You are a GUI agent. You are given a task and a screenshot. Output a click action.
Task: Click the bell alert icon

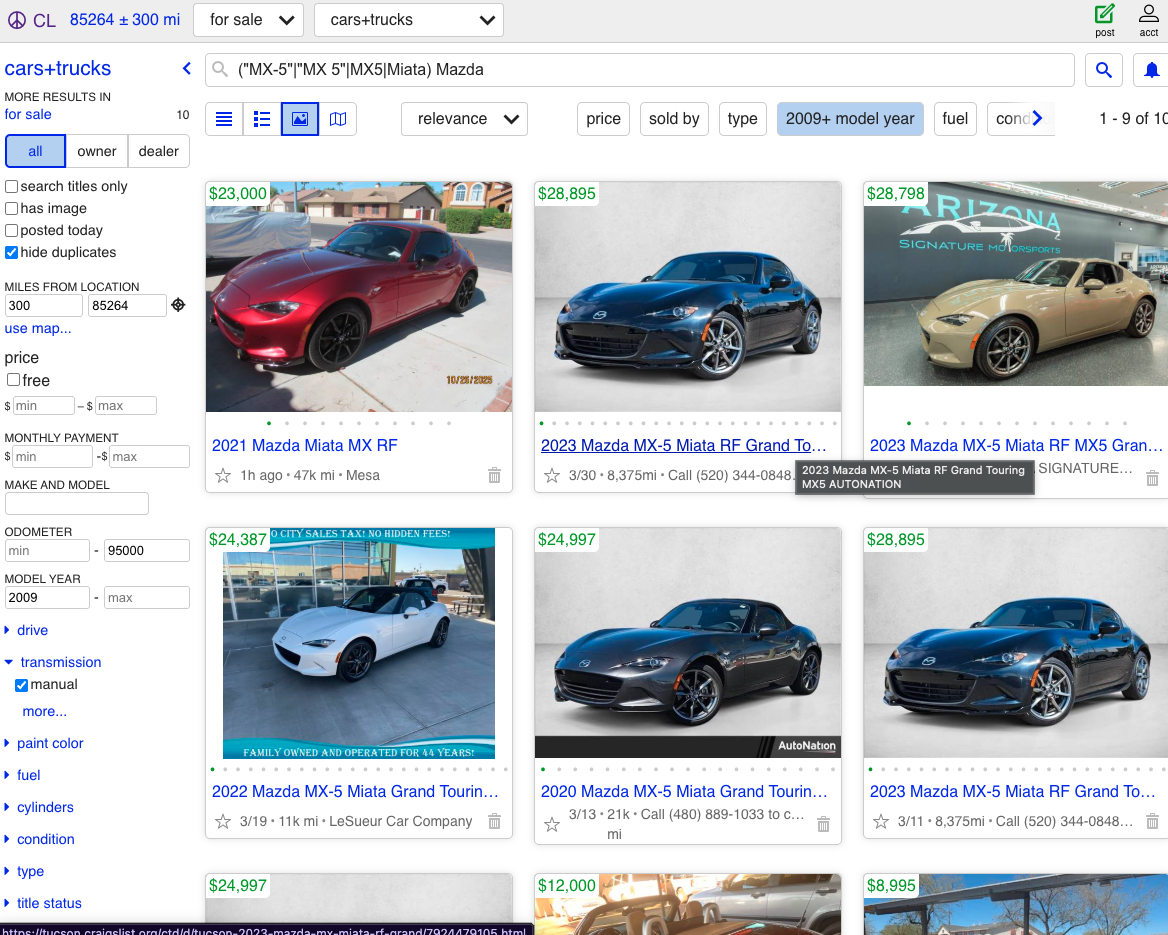coord(1151,70)
